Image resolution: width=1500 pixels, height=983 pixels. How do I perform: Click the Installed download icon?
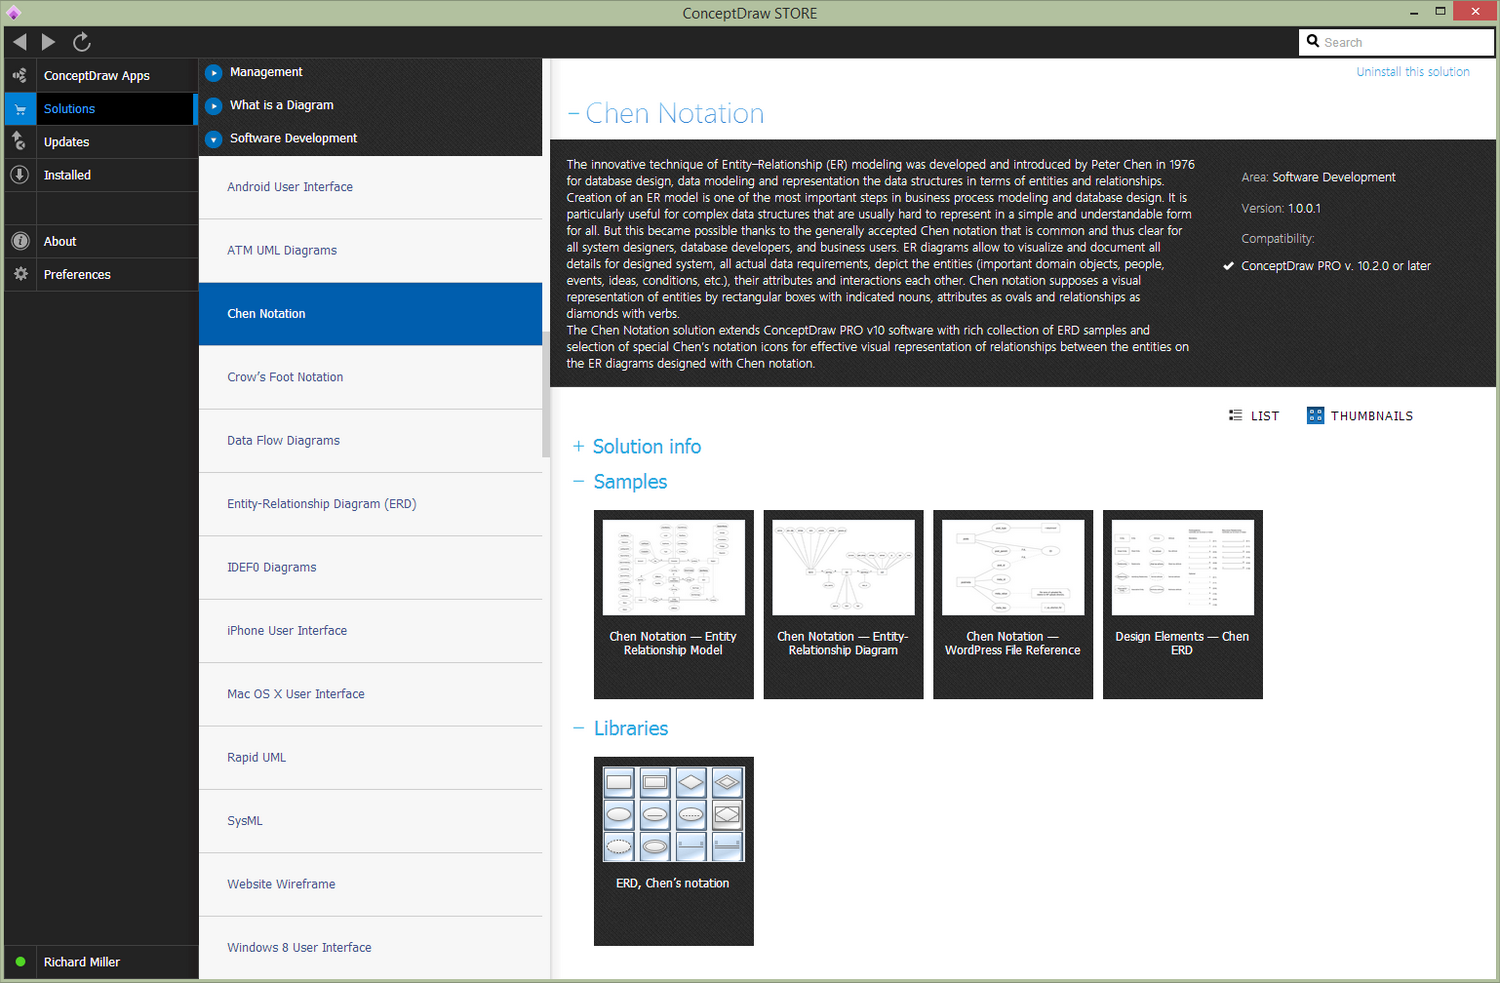19,174
